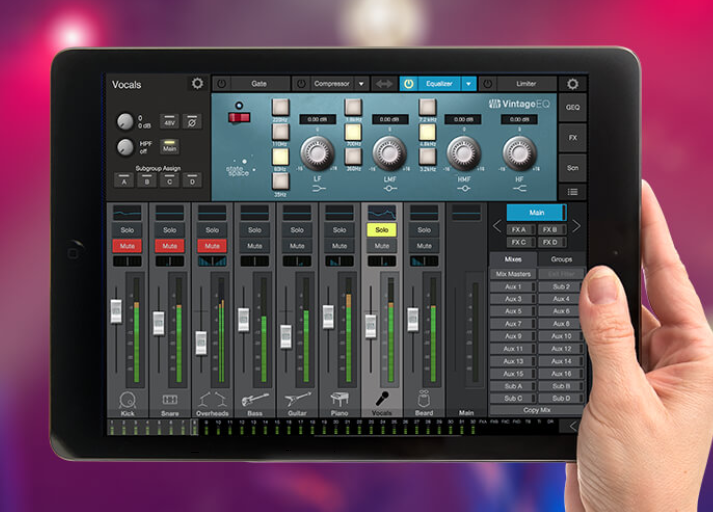The image size is (713, 512).
Task: Click the Kick drum instrument icon
Action: (127, 400)
